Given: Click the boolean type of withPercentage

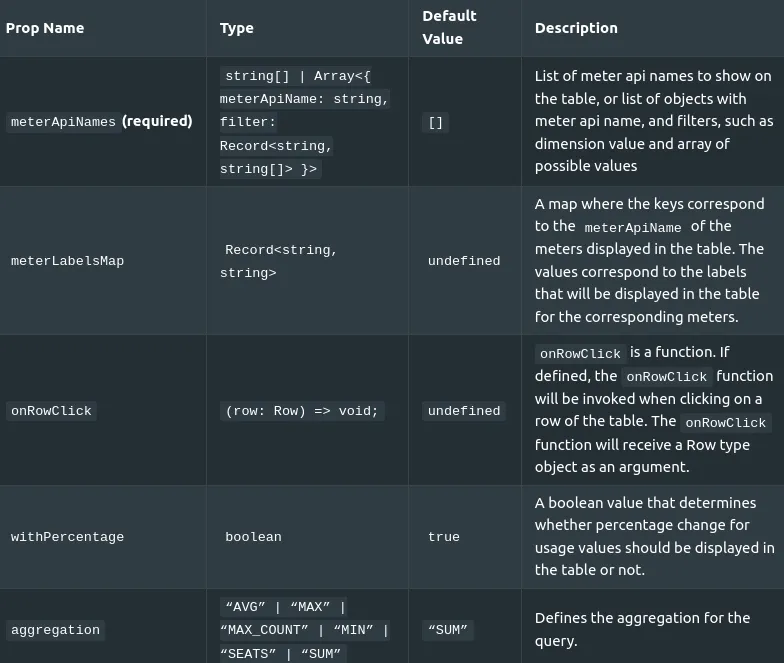Looking at the screenshot, I should coord(253,537).
